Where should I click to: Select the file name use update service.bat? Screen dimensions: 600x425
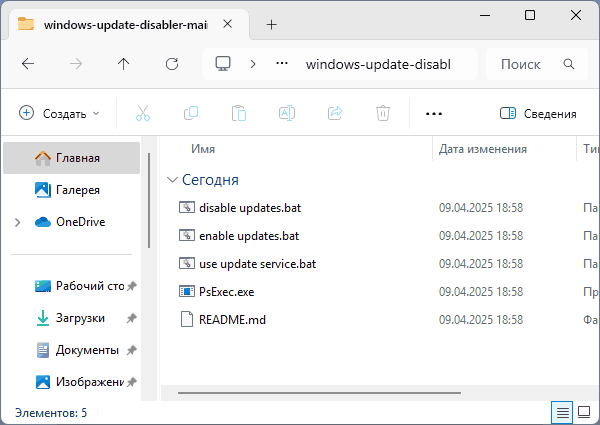258,264
